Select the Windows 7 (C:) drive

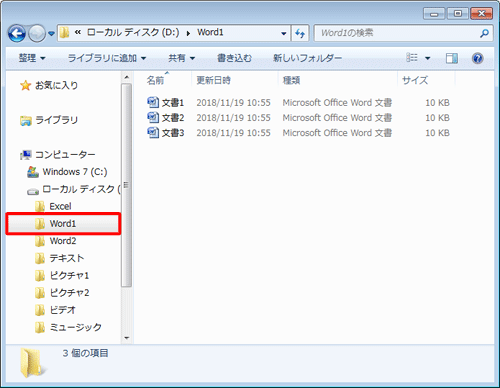click(x=75, y=172)
